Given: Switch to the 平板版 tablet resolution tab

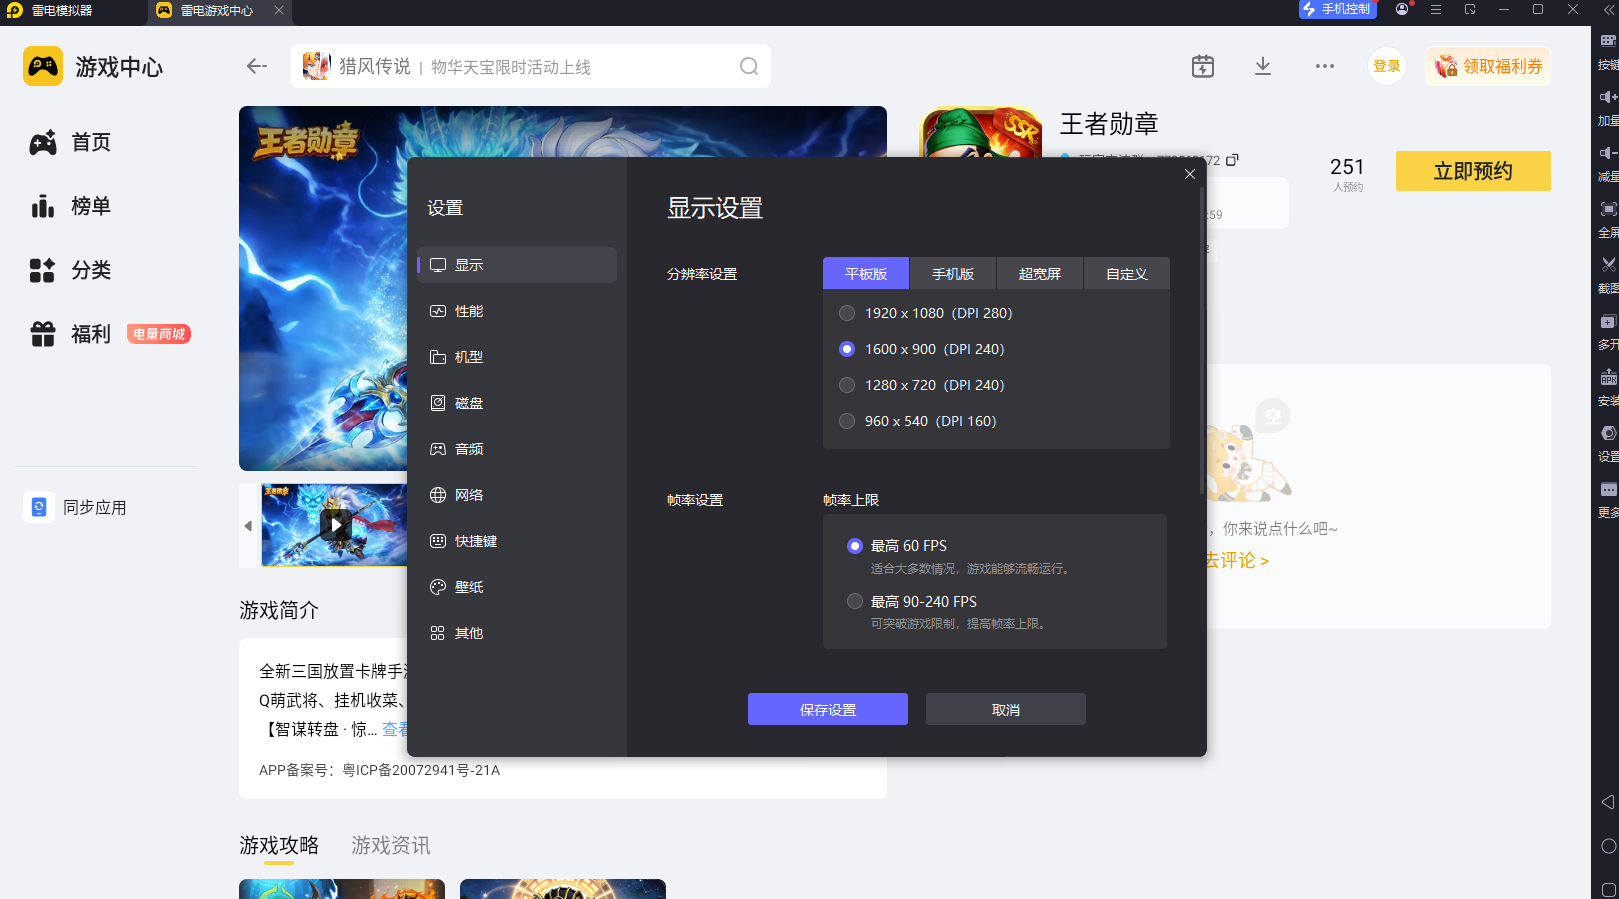Looking at the screenshot, I should 866,273.
